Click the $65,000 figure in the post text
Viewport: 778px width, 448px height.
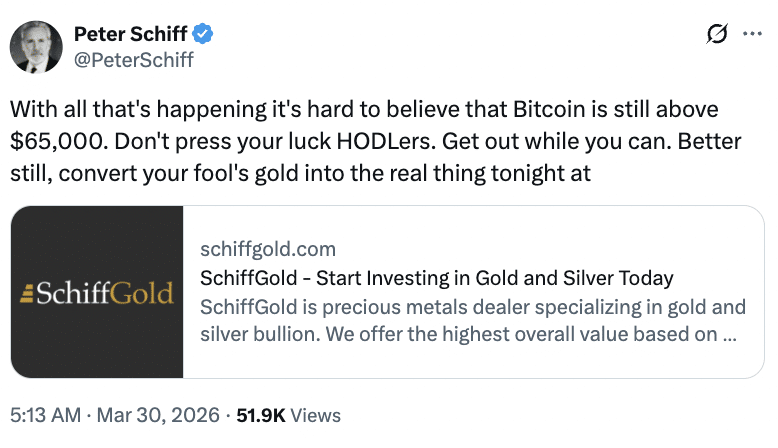pyautogui.click(x=50, y=141)
